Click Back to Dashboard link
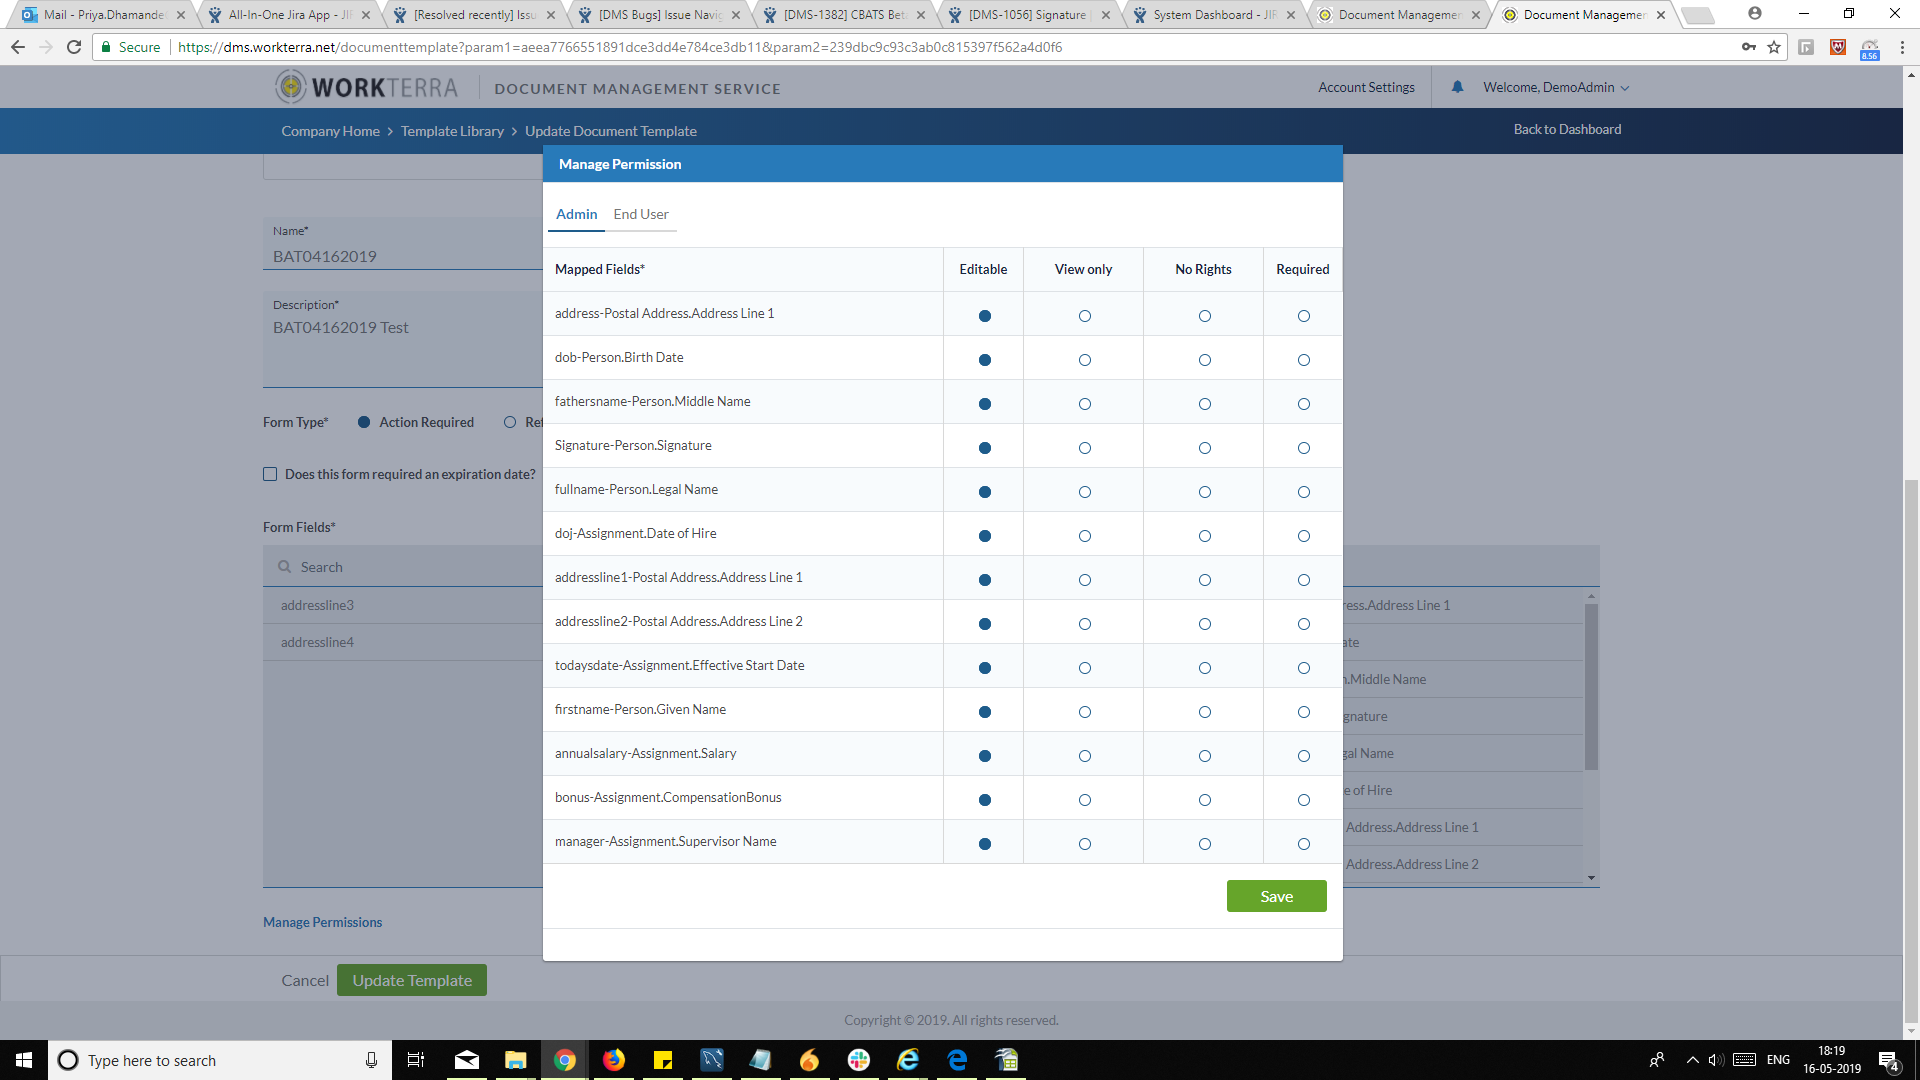1920x1080 pixels. (1567, 130)
